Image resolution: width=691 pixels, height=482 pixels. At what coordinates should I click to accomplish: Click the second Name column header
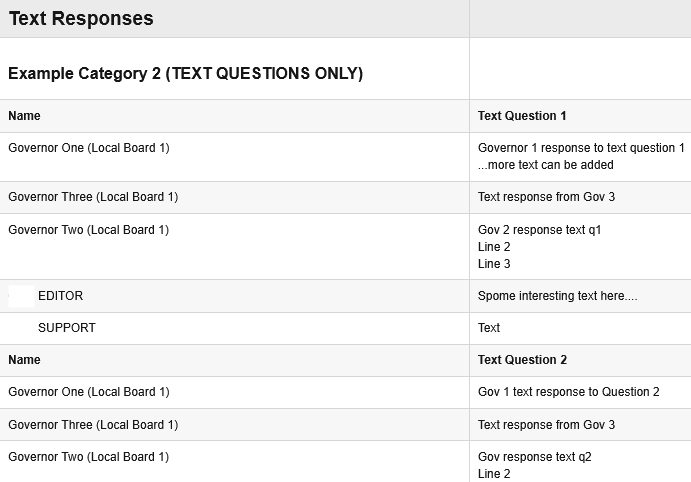(24, 360)
